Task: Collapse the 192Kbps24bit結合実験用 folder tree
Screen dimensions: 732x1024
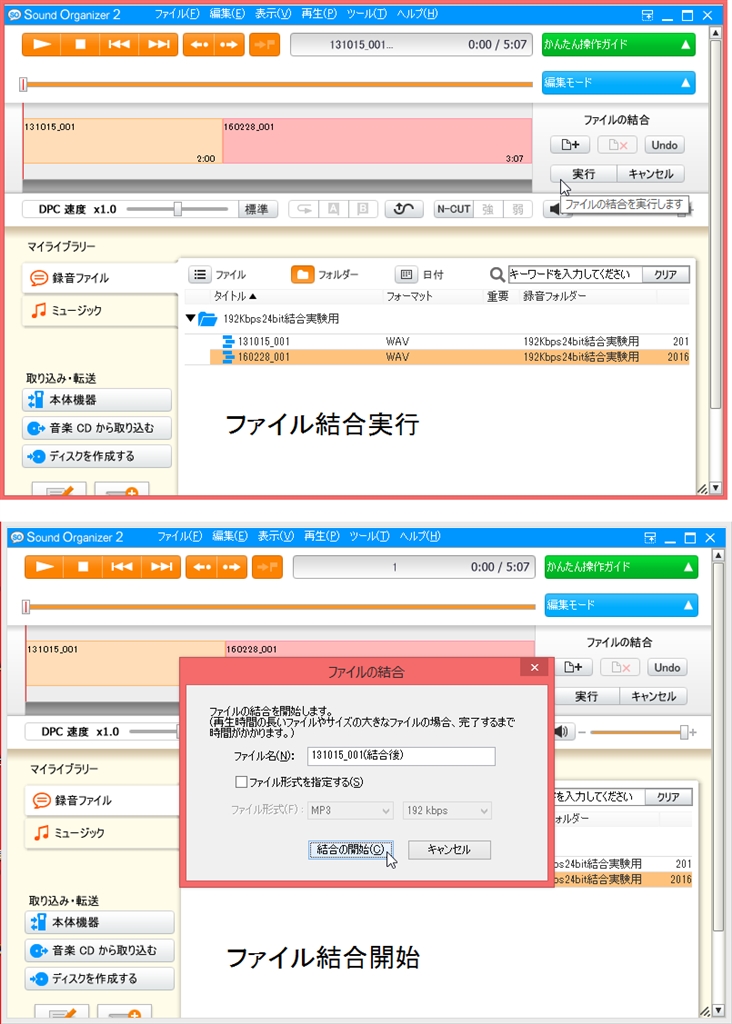Action: point(191,319)
